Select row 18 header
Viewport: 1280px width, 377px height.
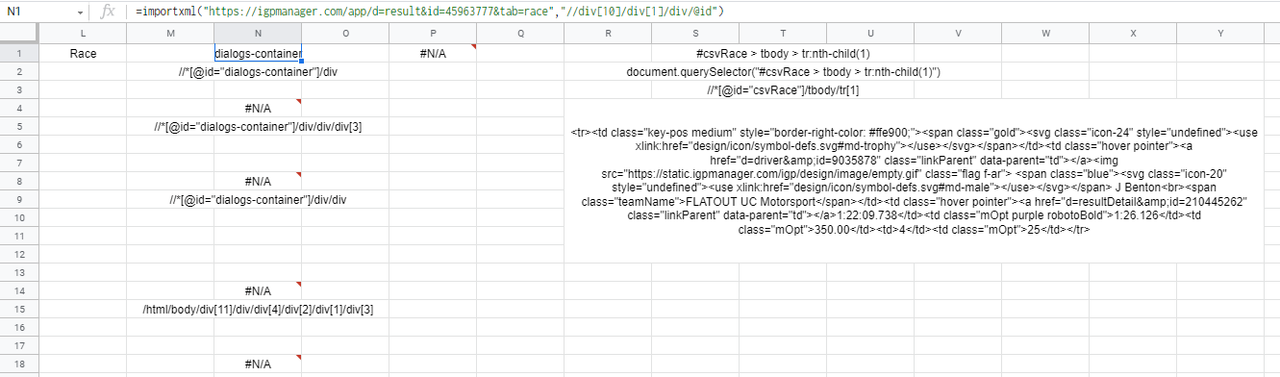coord(20,363)
